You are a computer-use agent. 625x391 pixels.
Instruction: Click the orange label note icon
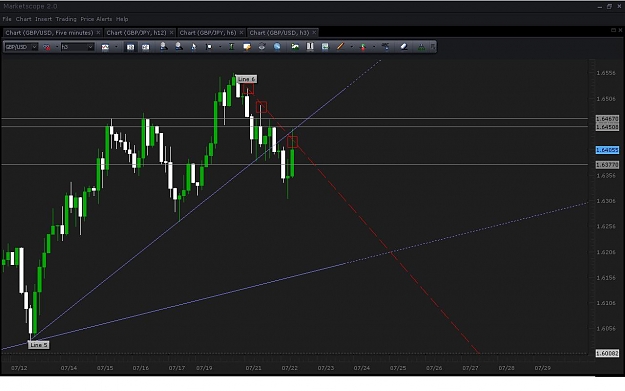(x=247, y=47)
